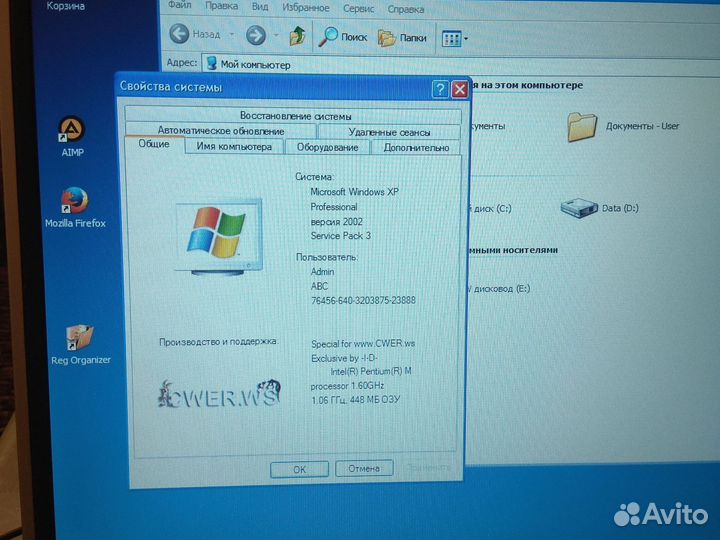
Task: Open the Reg Organizer desktop icon
Action: [x=80, y=337]
